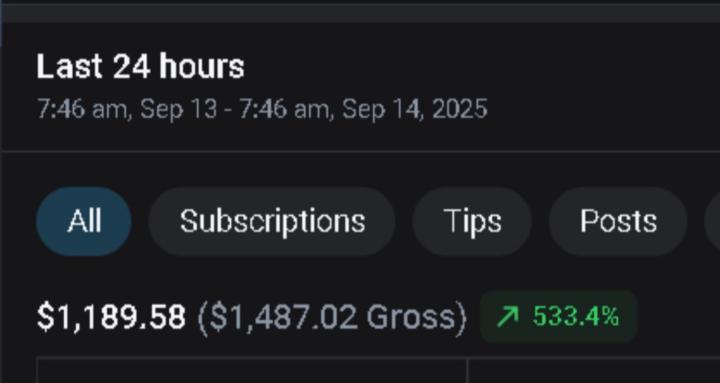
Task: Select the right chart panel below earnings
Action: click(594, 370)
